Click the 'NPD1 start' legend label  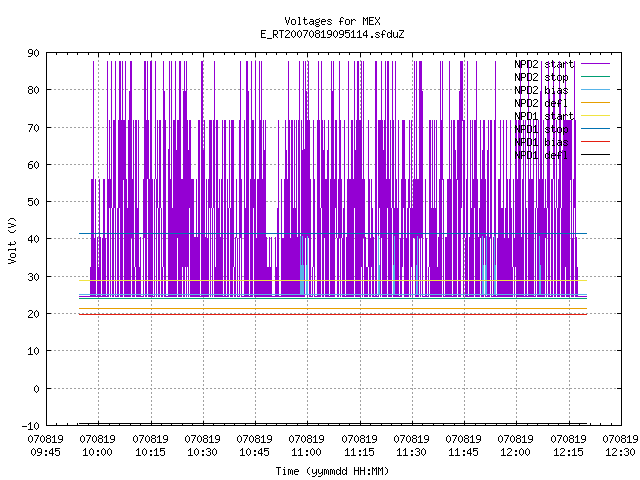(544, 116)
